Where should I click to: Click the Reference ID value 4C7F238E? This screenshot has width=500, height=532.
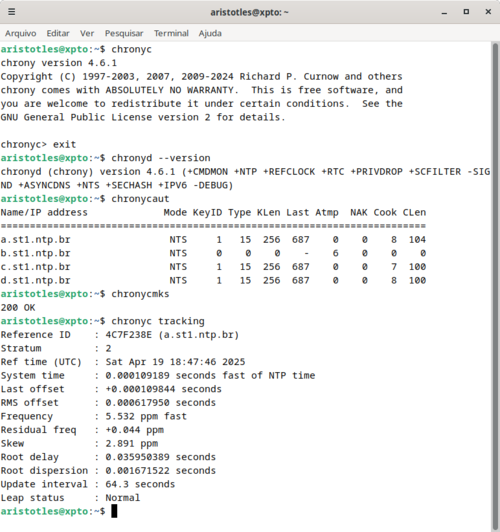[129, 335]
